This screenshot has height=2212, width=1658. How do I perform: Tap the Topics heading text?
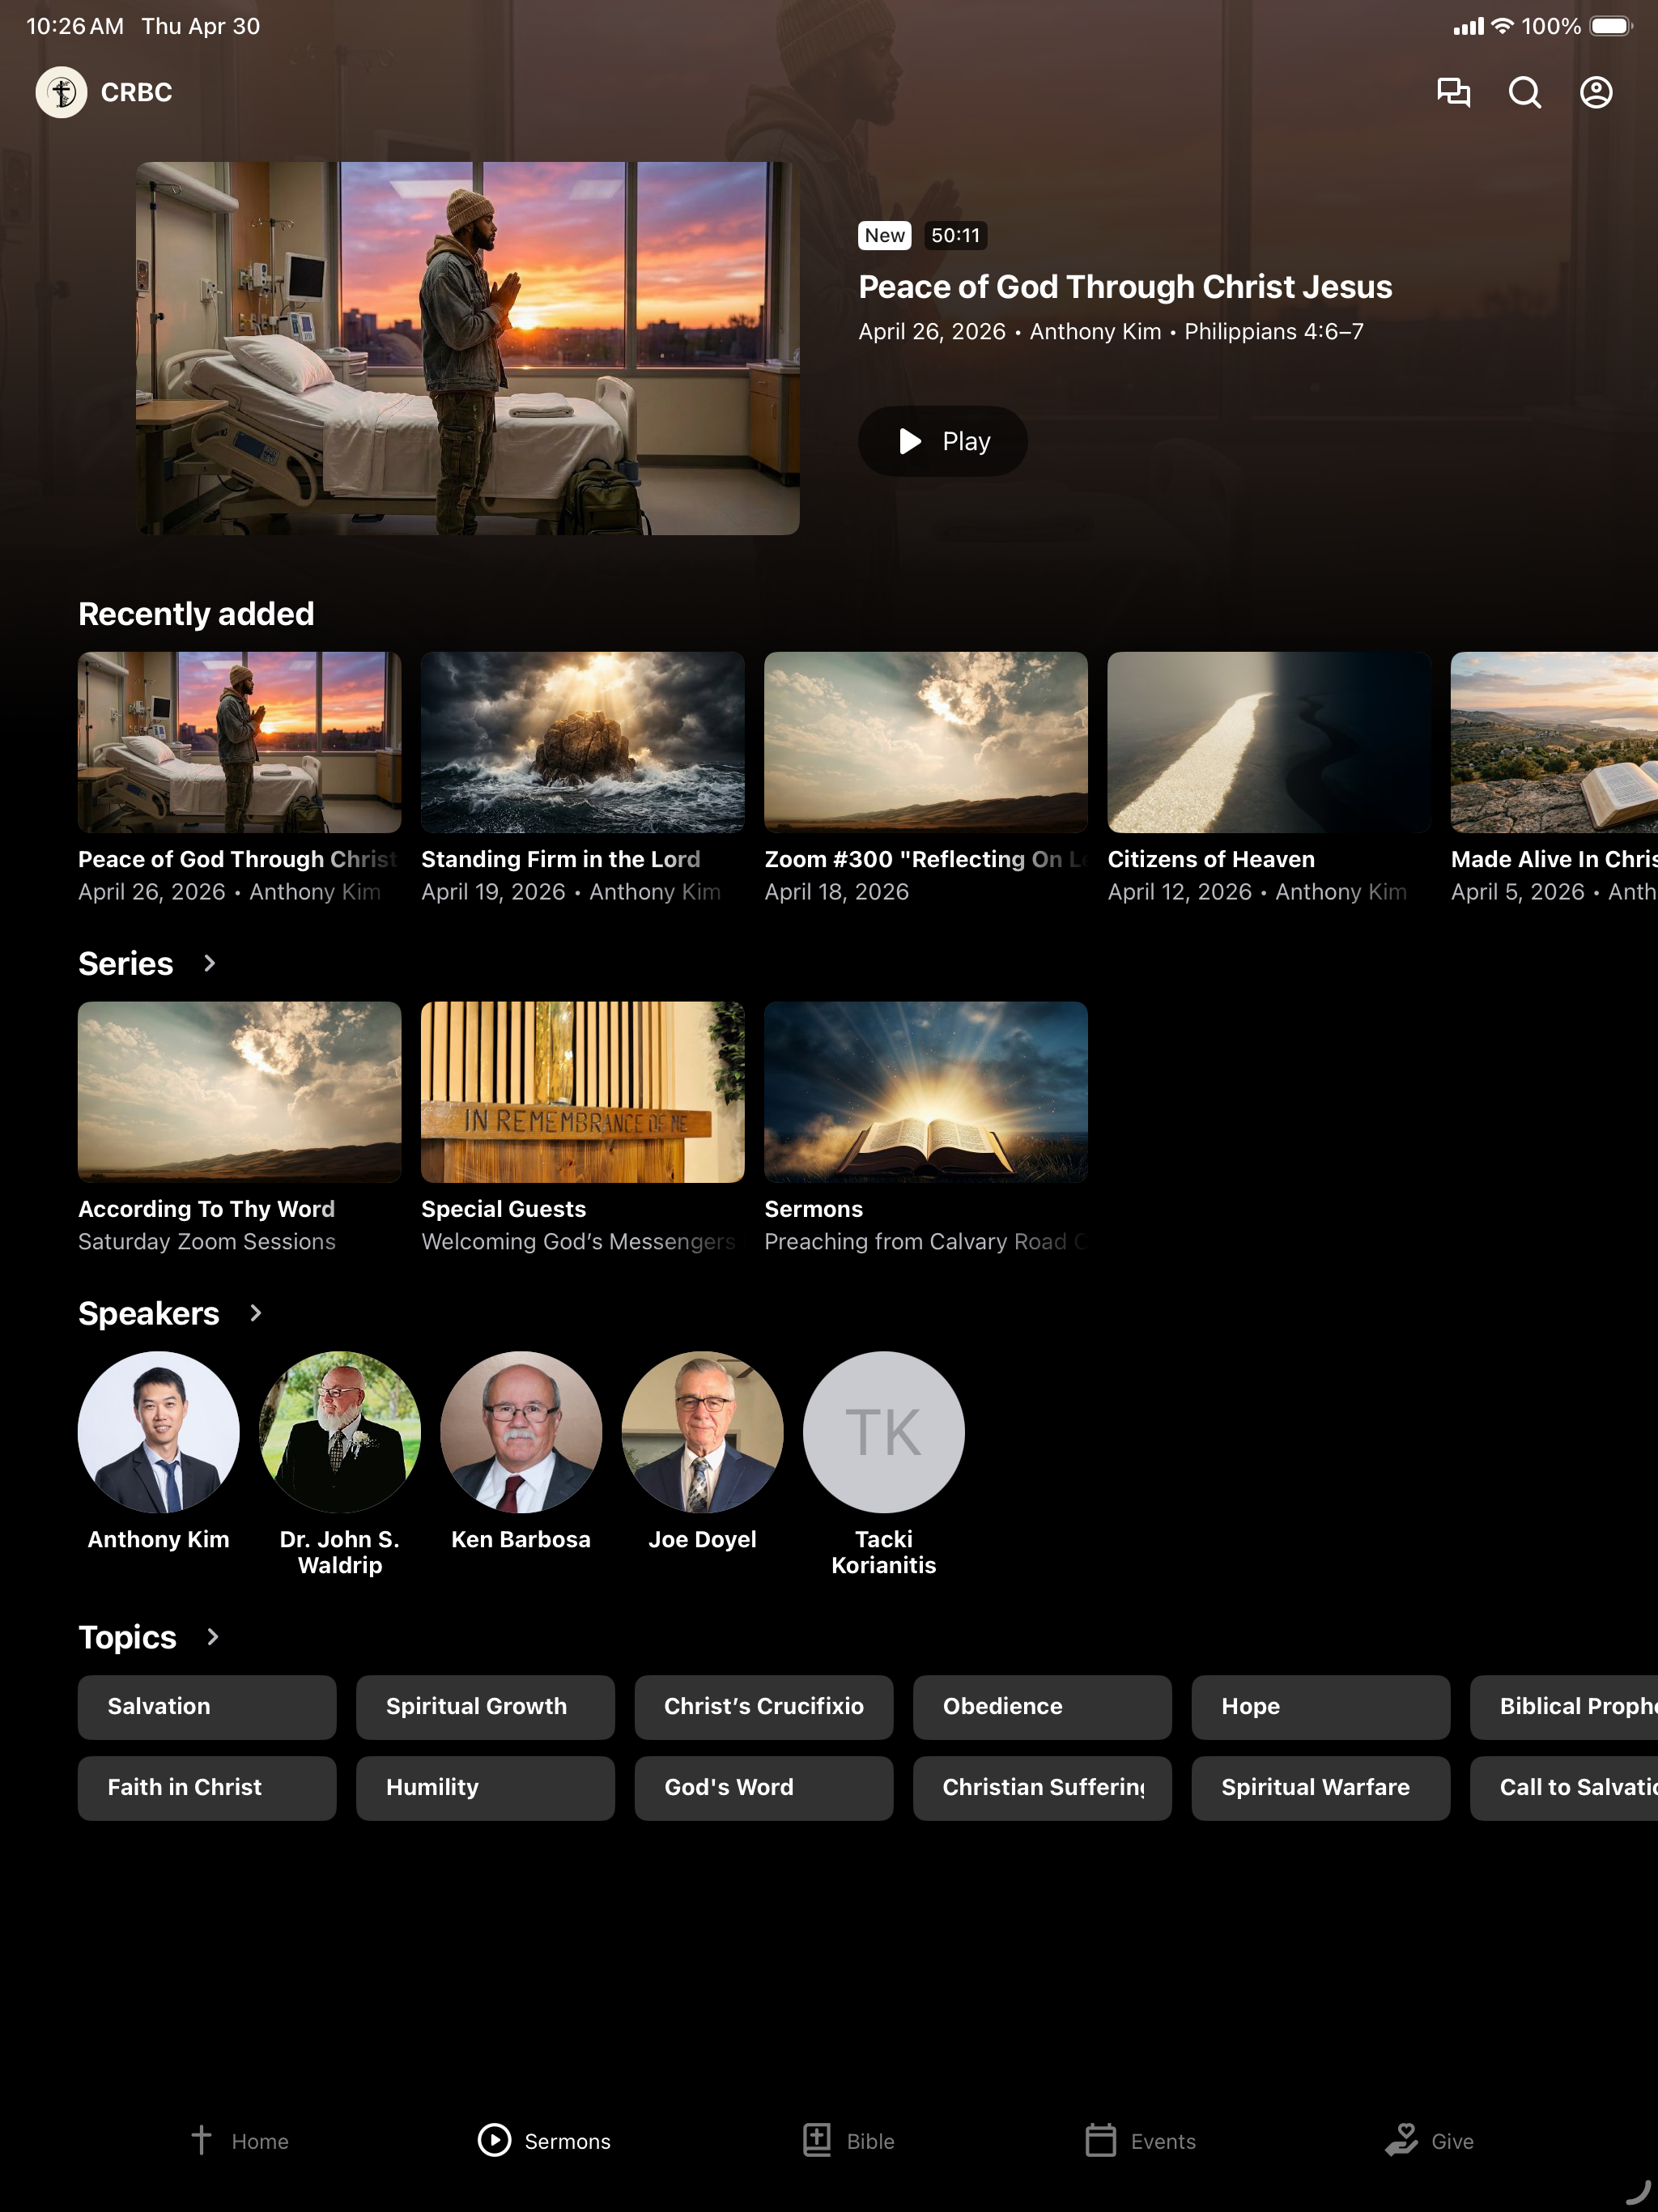127,1637
